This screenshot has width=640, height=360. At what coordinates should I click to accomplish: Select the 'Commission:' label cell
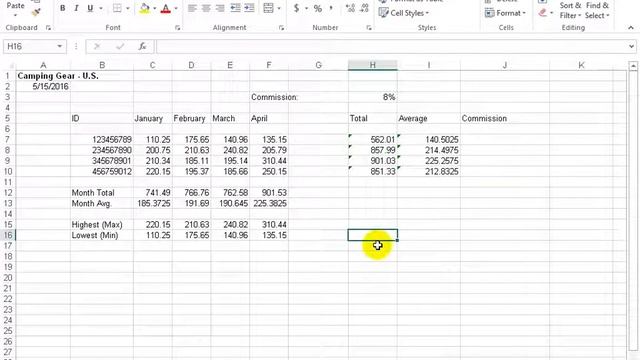click(269, 97)
